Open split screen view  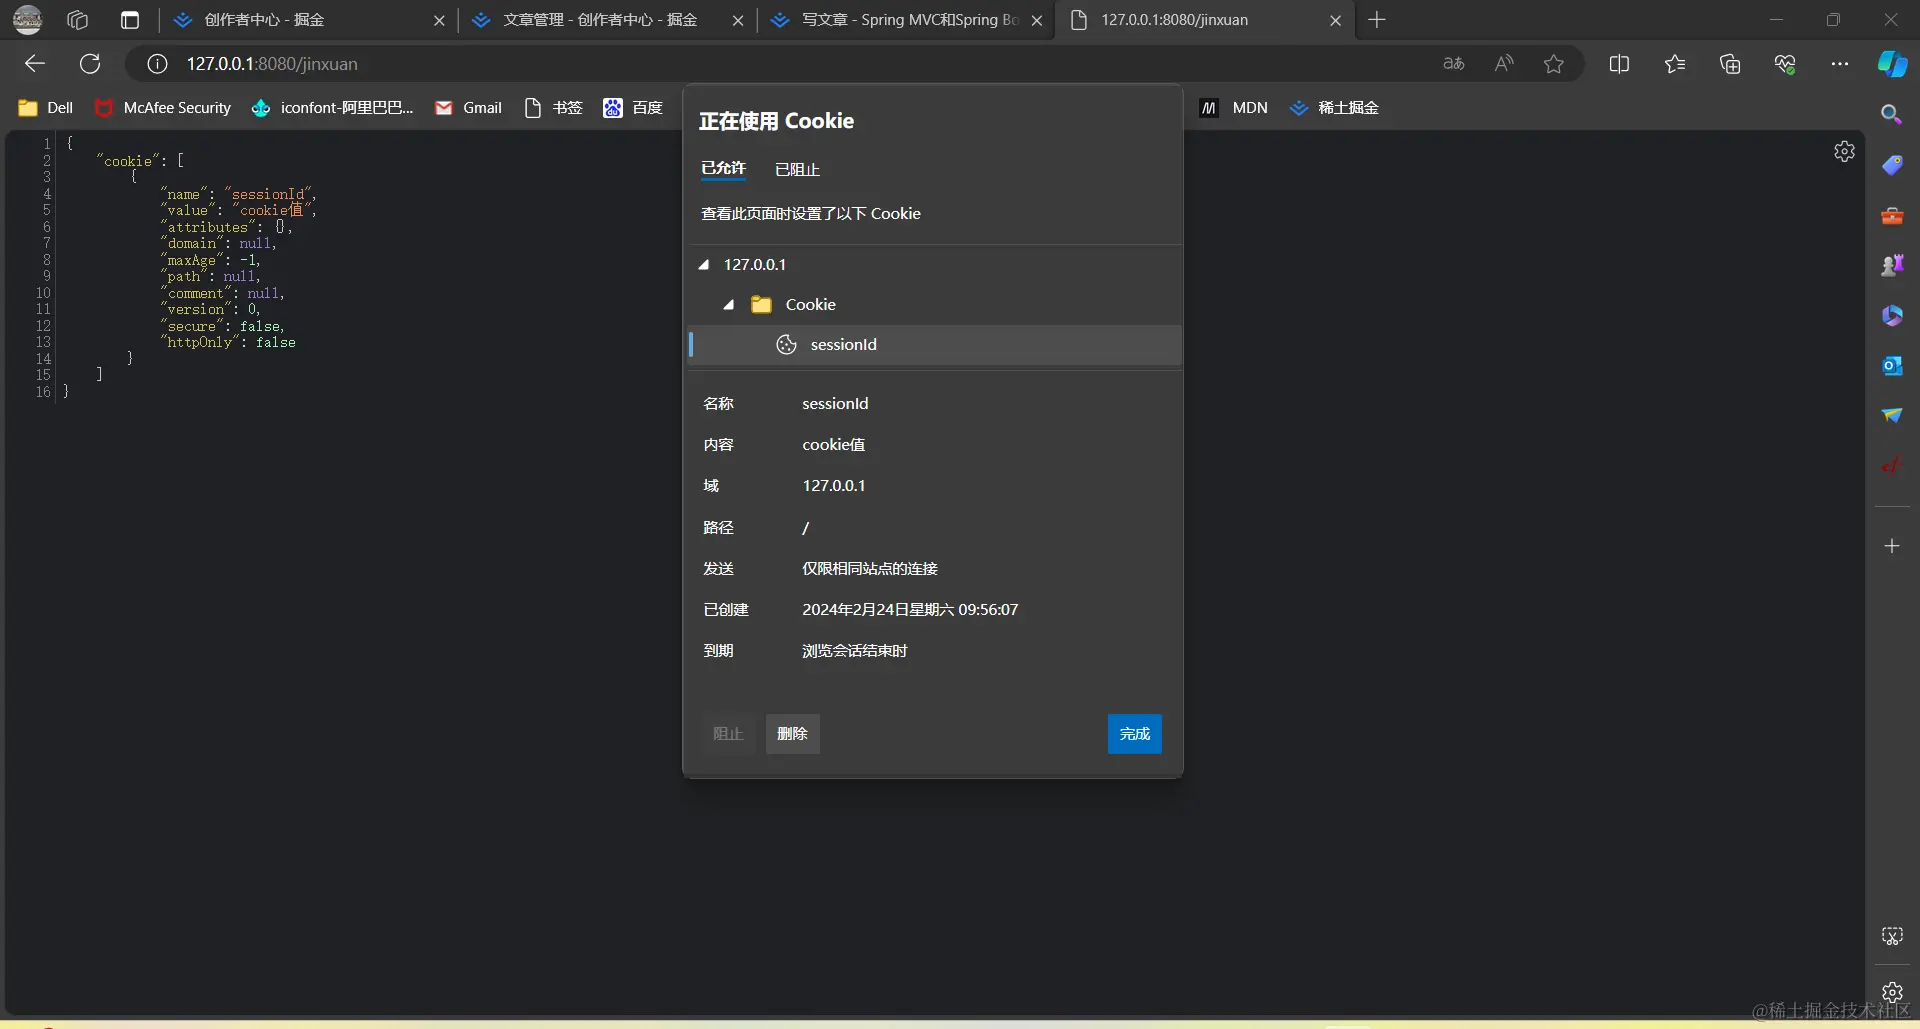coord(1619,64)
